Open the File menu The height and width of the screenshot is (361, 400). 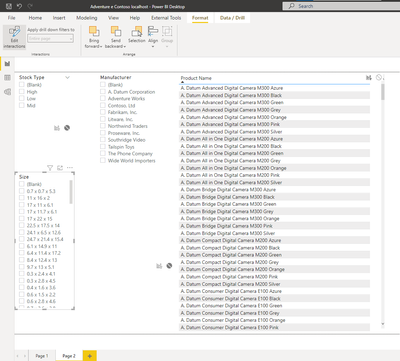(x=12, y=18)
